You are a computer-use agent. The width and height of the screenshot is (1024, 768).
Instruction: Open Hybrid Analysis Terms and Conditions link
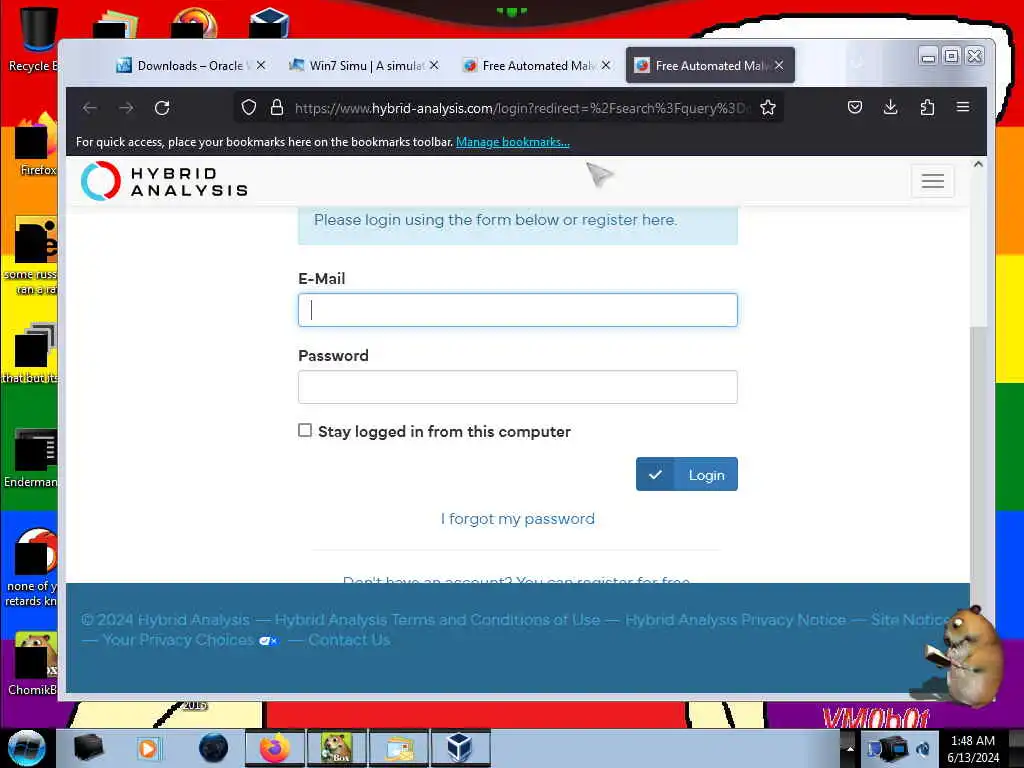pos(438,620)
